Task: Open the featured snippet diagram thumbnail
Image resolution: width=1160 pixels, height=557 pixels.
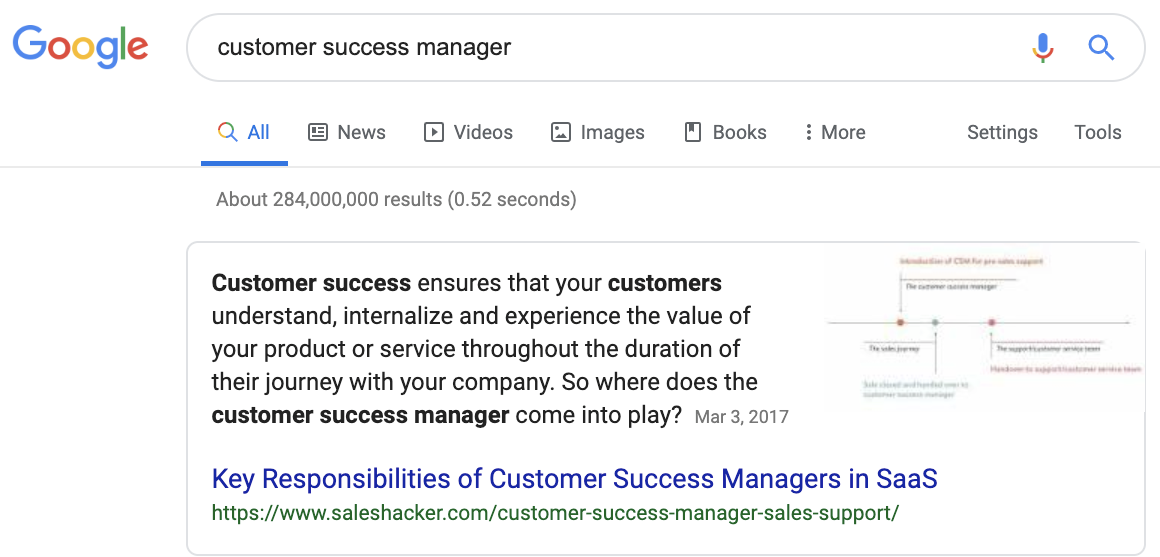Action: pos(984,328)
